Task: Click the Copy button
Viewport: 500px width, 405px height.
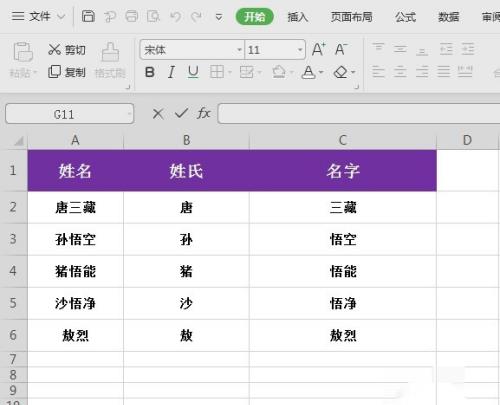Action: tap(67, 72)
